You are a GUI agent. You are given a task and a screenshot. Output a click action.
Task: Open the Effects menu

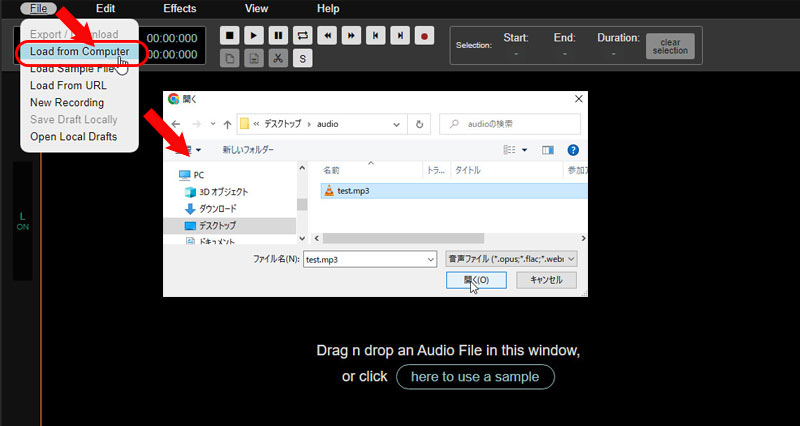click(x=180, y=8)
